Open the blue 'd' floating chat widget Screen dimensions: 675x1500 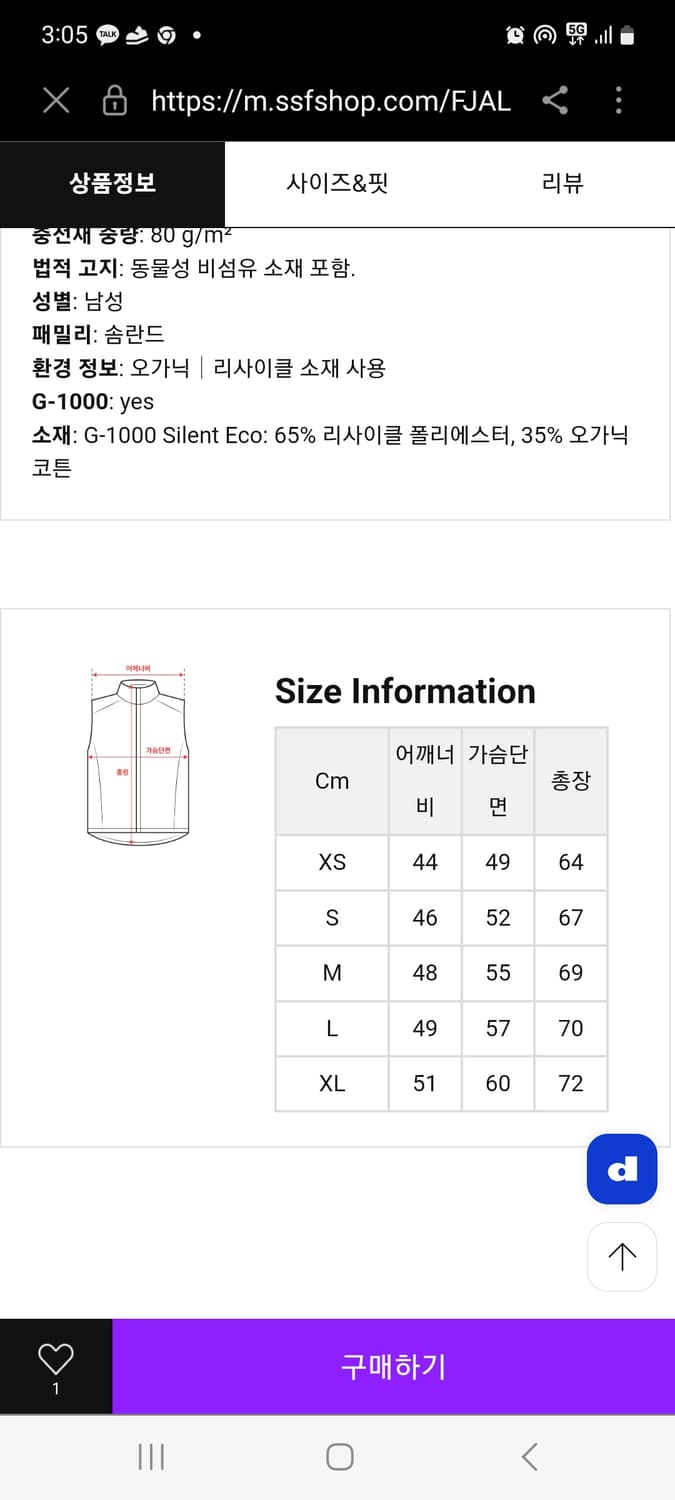pyautogui.click(x=621, y=1168)
